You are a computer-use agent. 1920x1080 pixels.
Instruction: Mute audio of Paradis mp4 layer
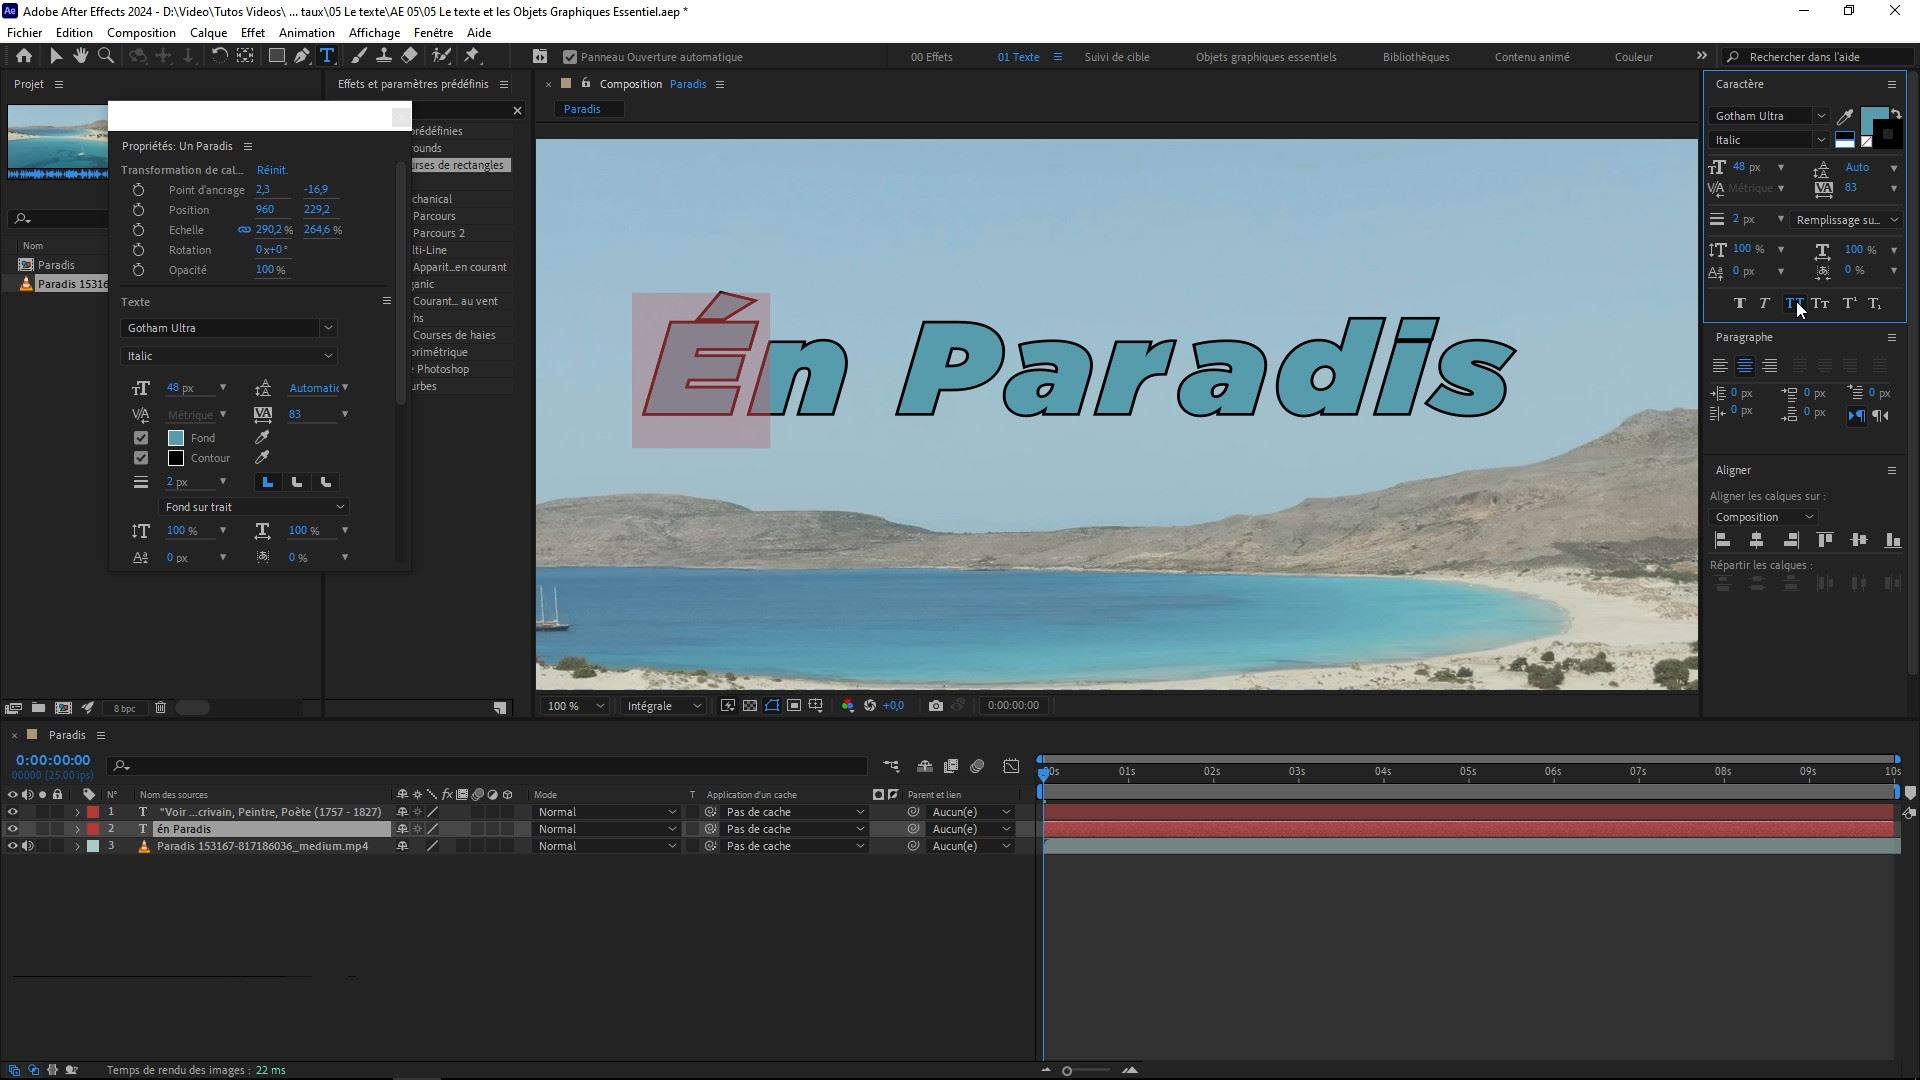pos(28,846)
